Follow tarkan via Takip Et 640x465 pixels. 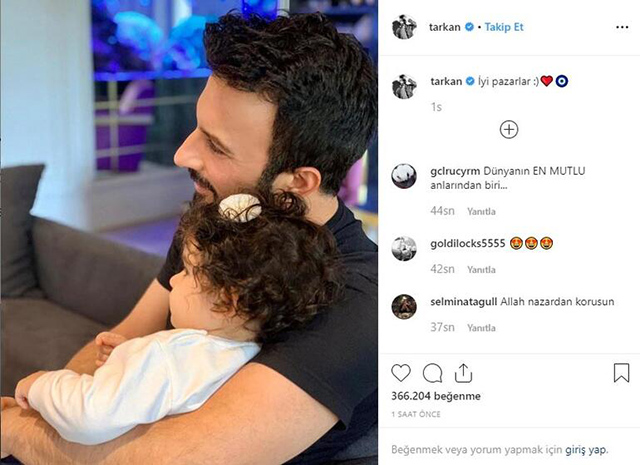pyautogui.click(x=504, y=27)
